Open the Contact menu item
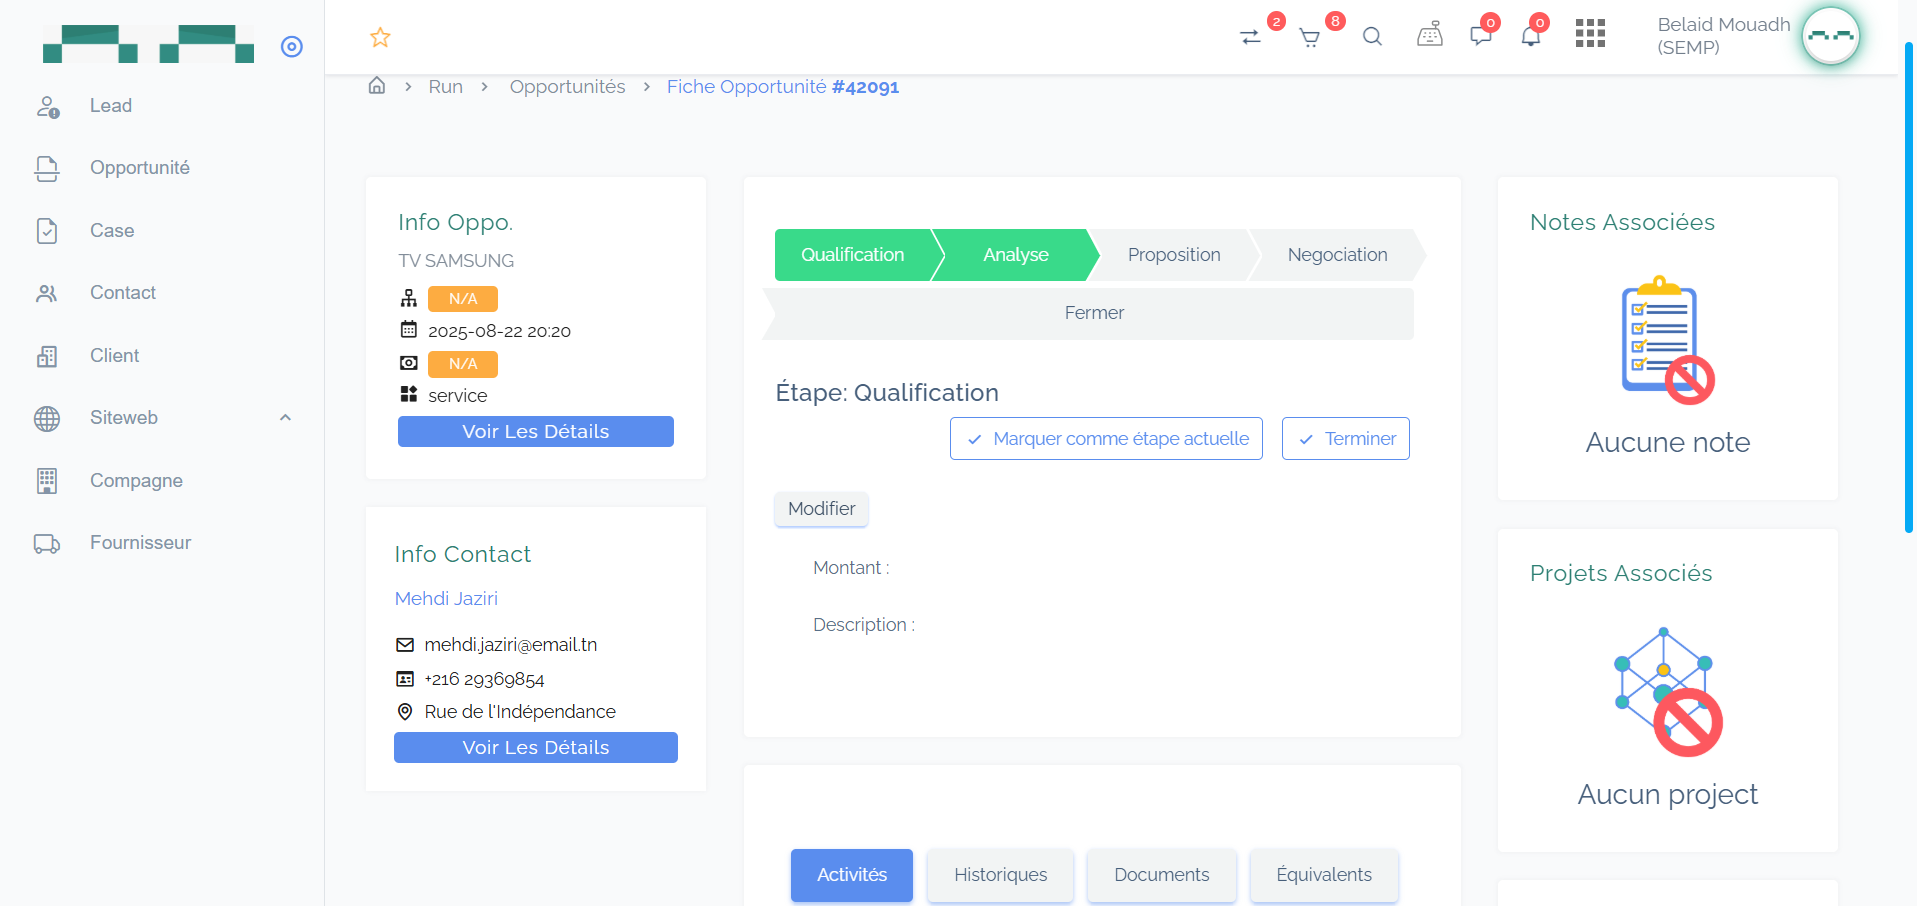Viewport: 1917px width, 906px height. click(x=123, y=293)
